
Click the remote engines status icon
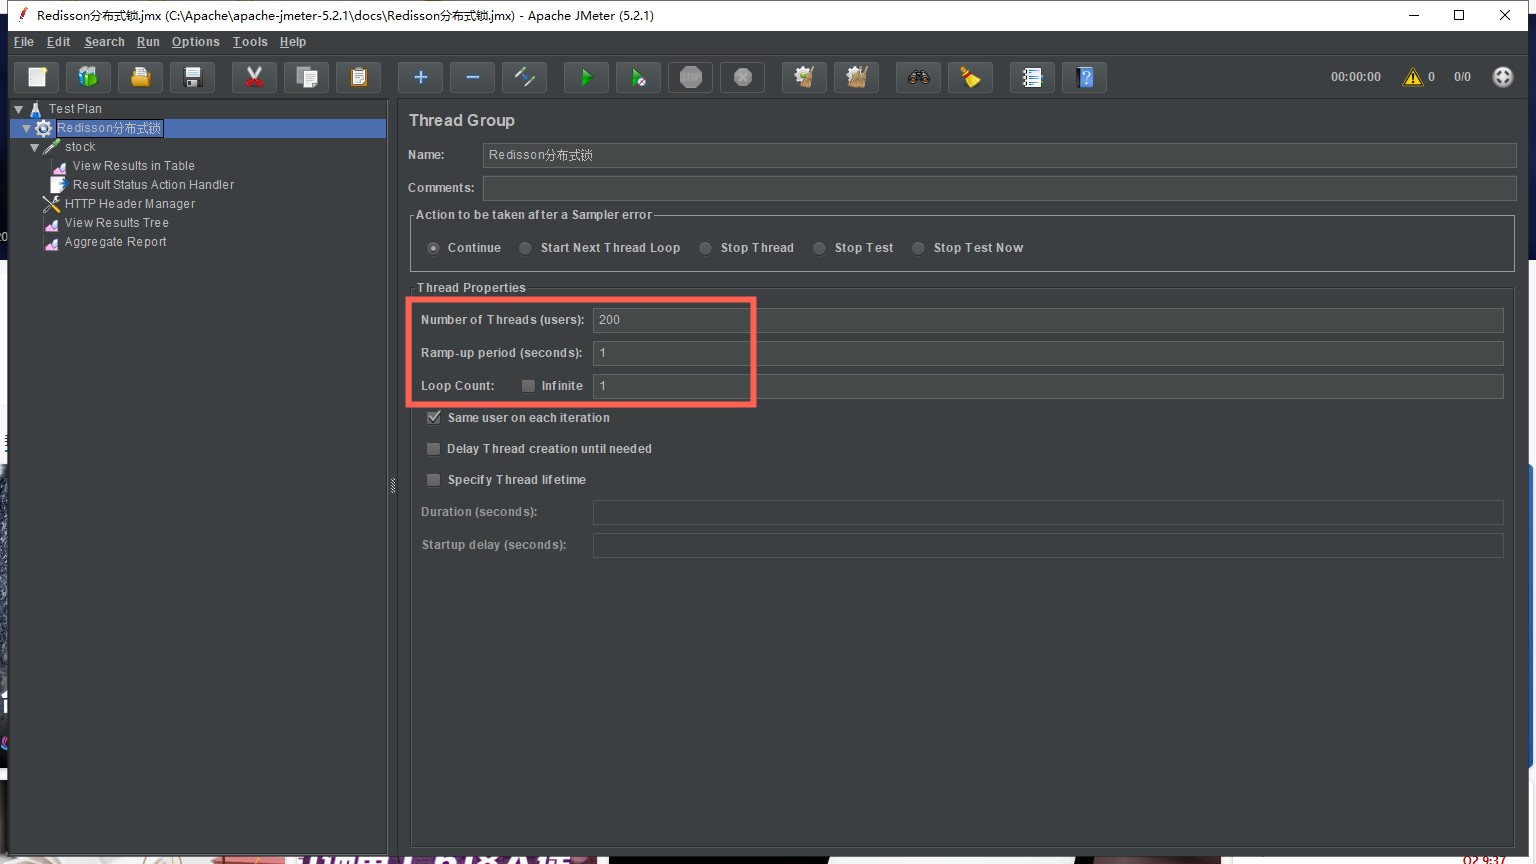pos(1503,77)
